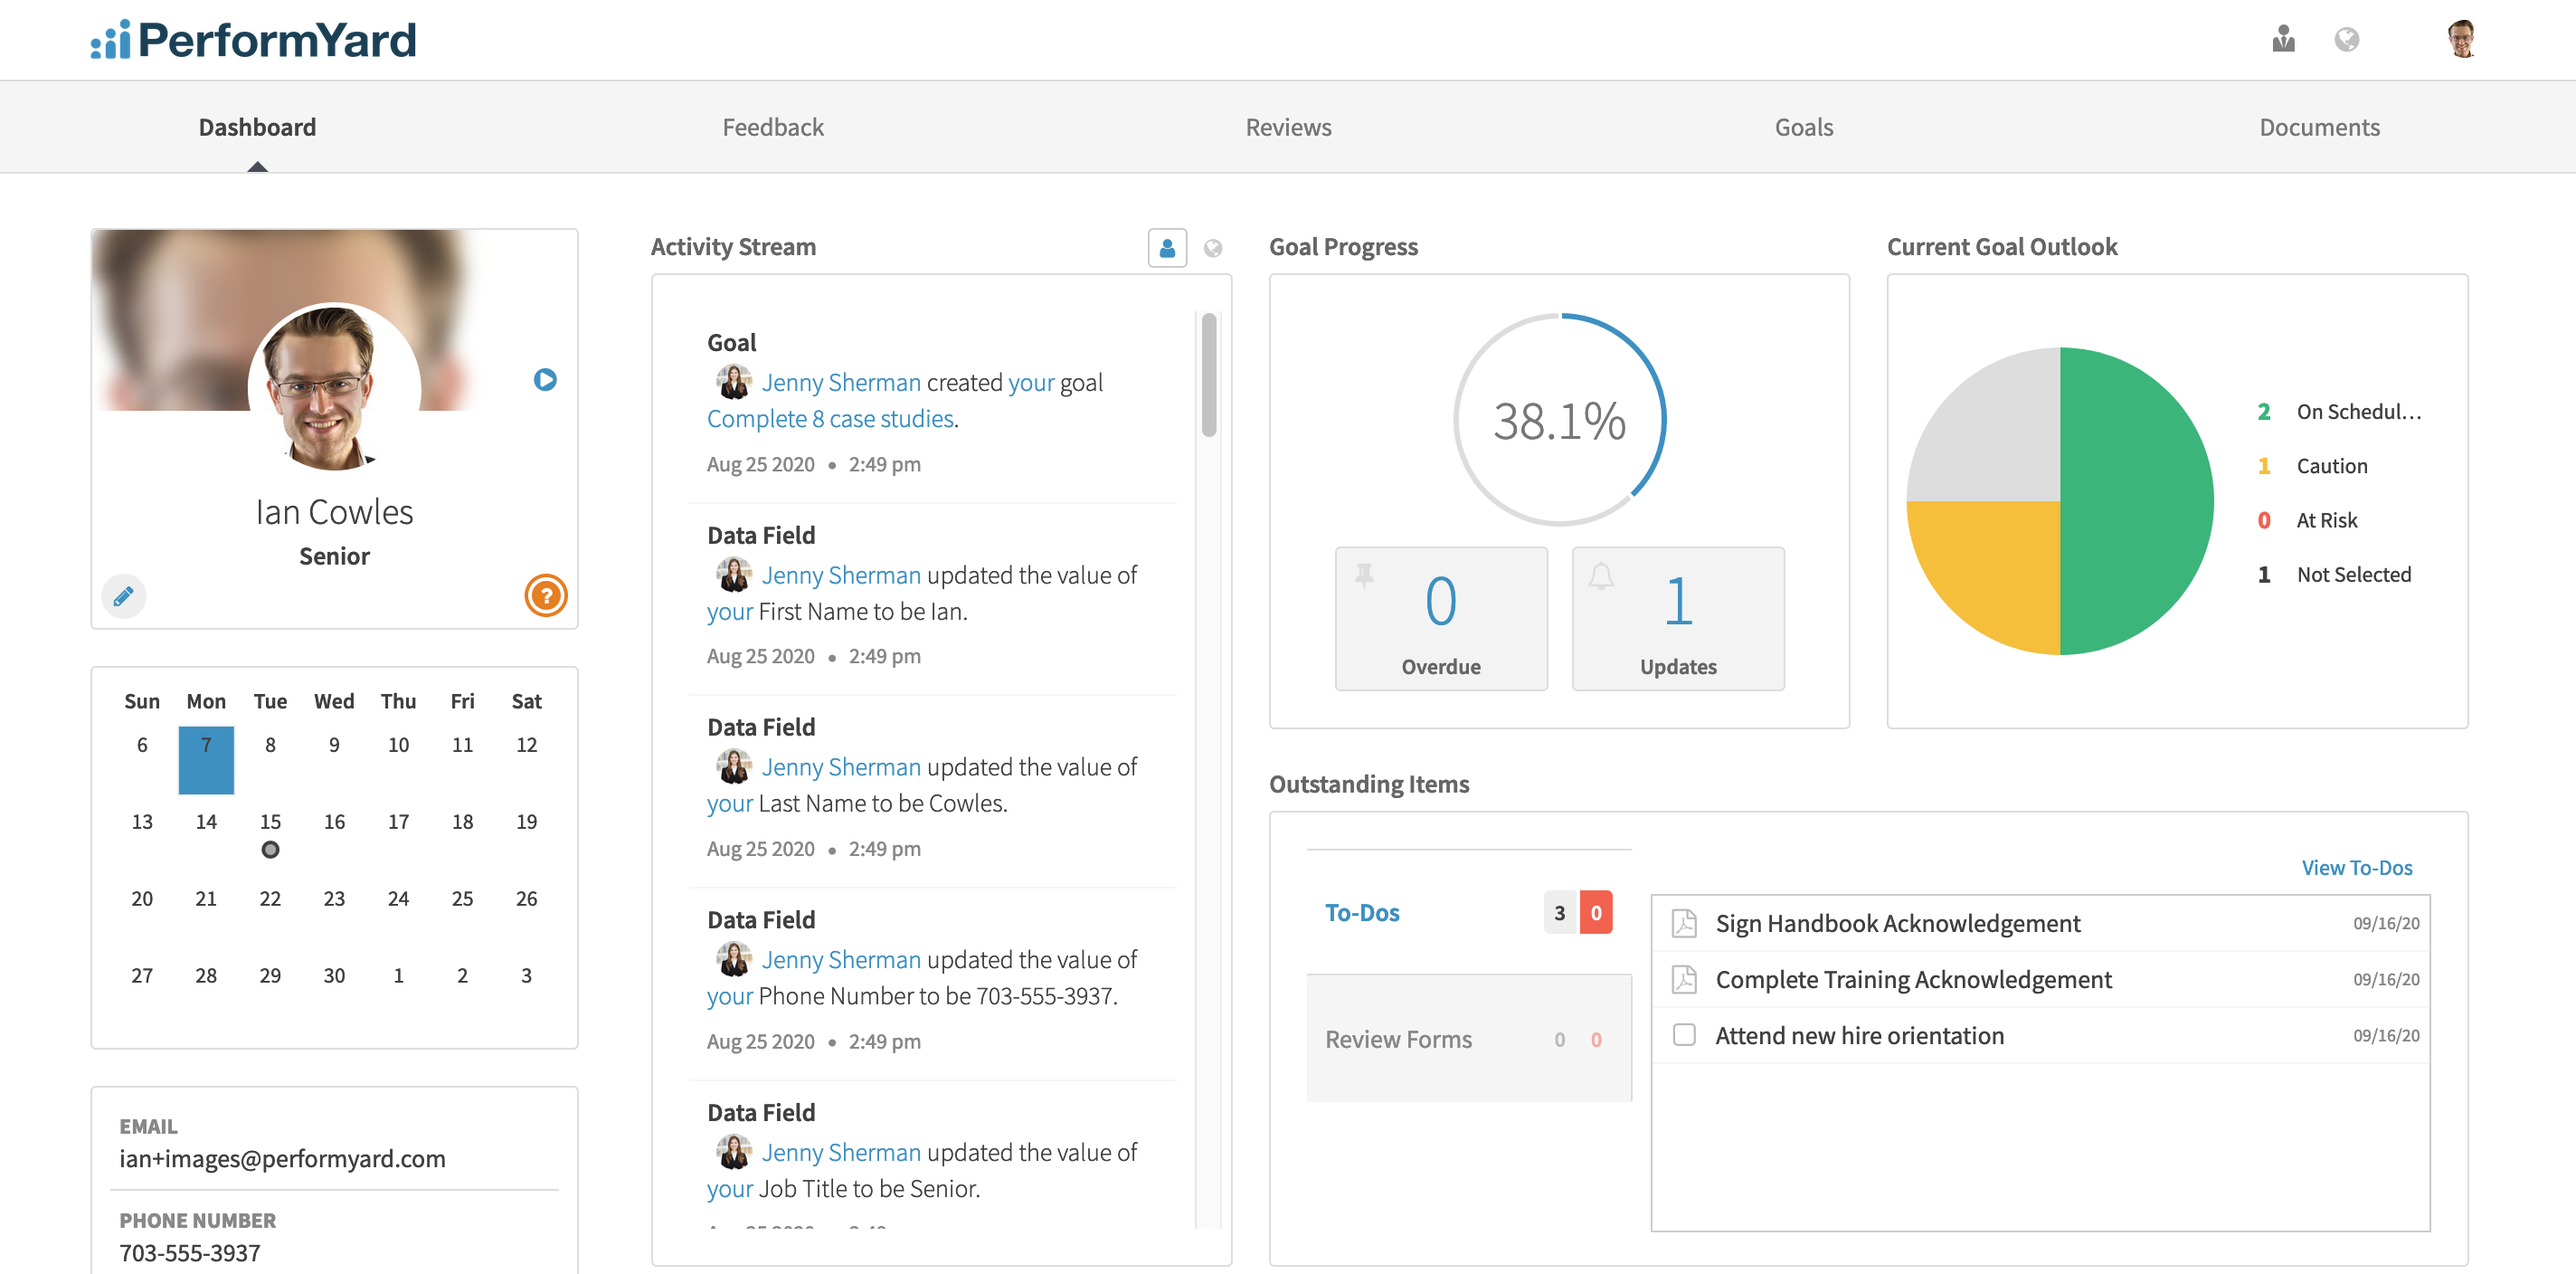Open the Goals tab

pos(1803,126)
